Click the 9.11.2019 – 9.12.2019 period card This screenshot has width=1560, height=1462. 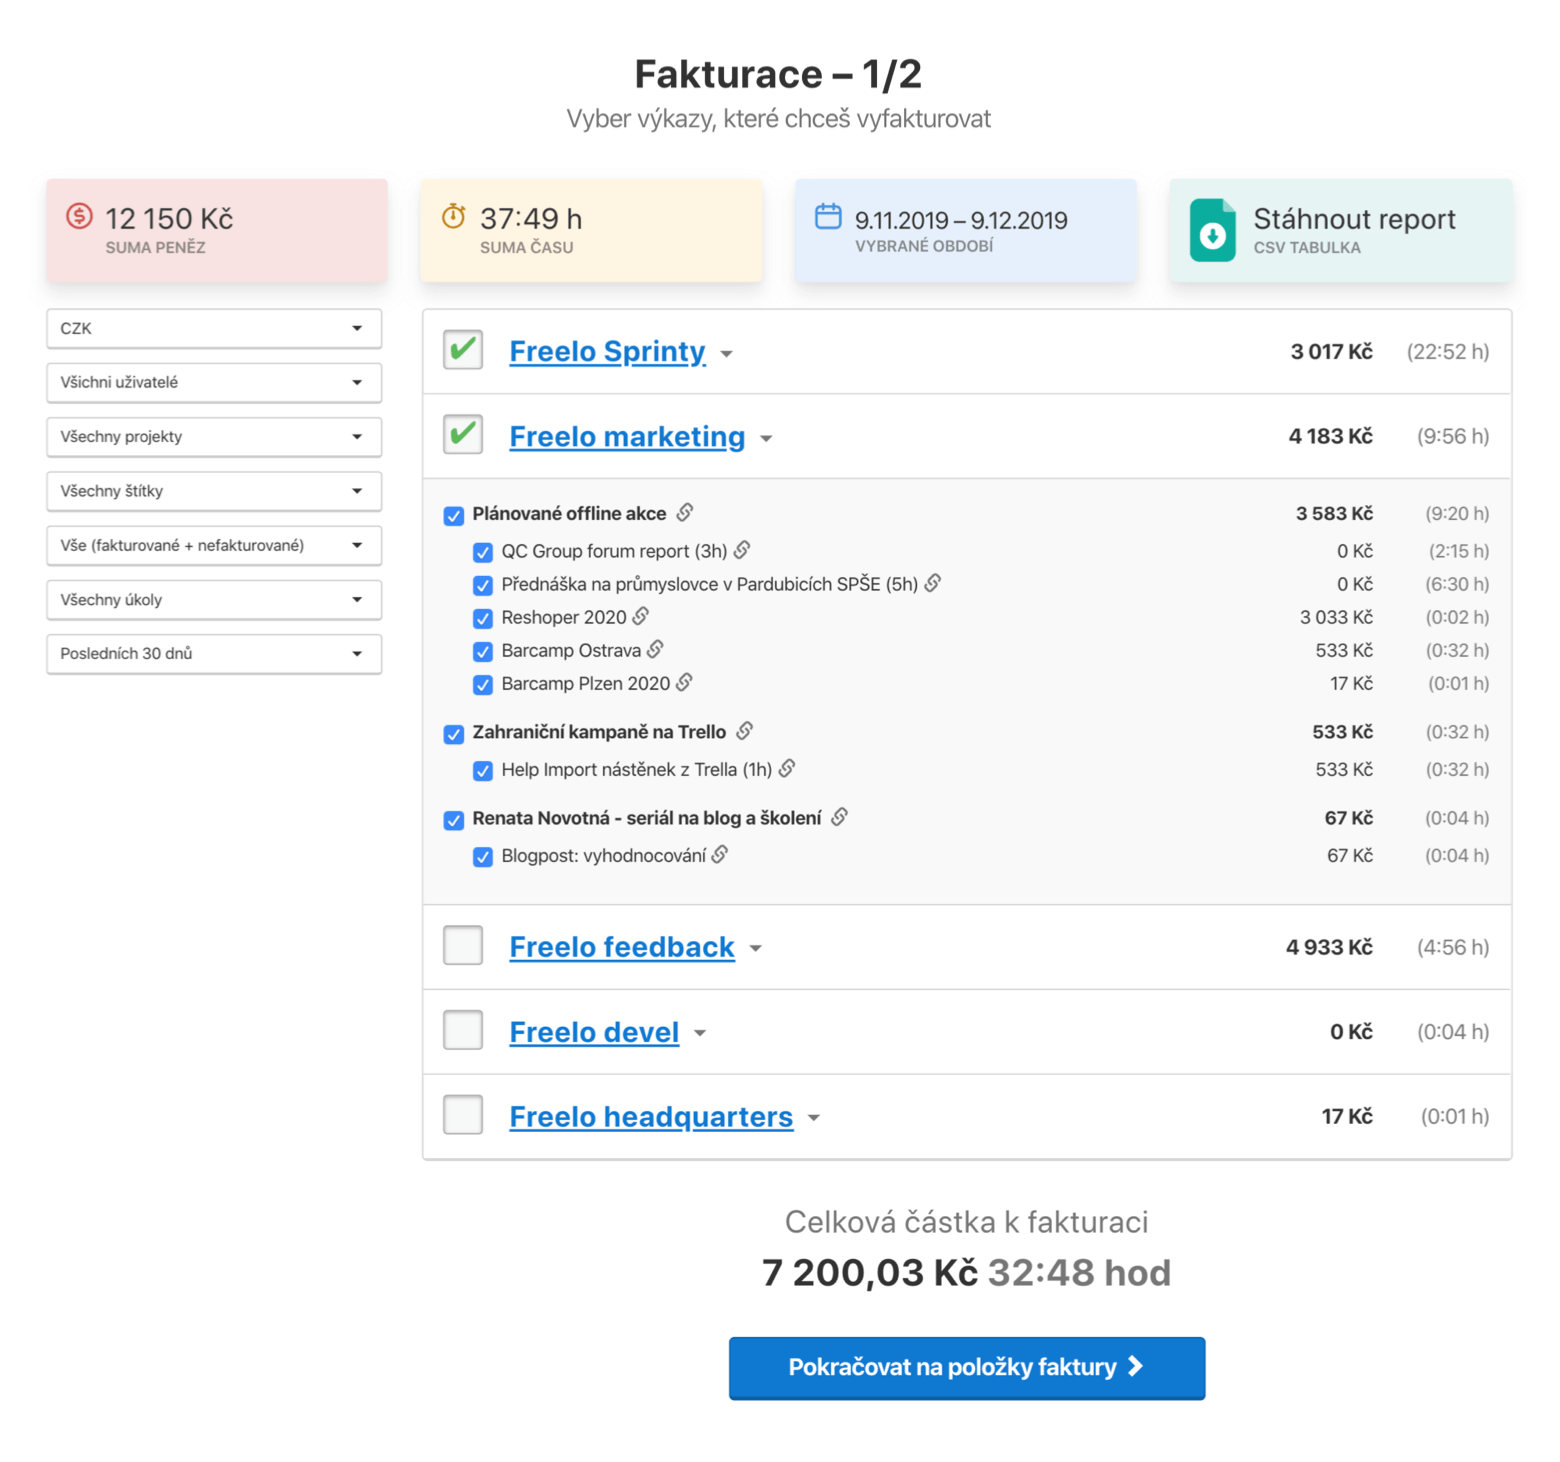click(x=966, y=231)
